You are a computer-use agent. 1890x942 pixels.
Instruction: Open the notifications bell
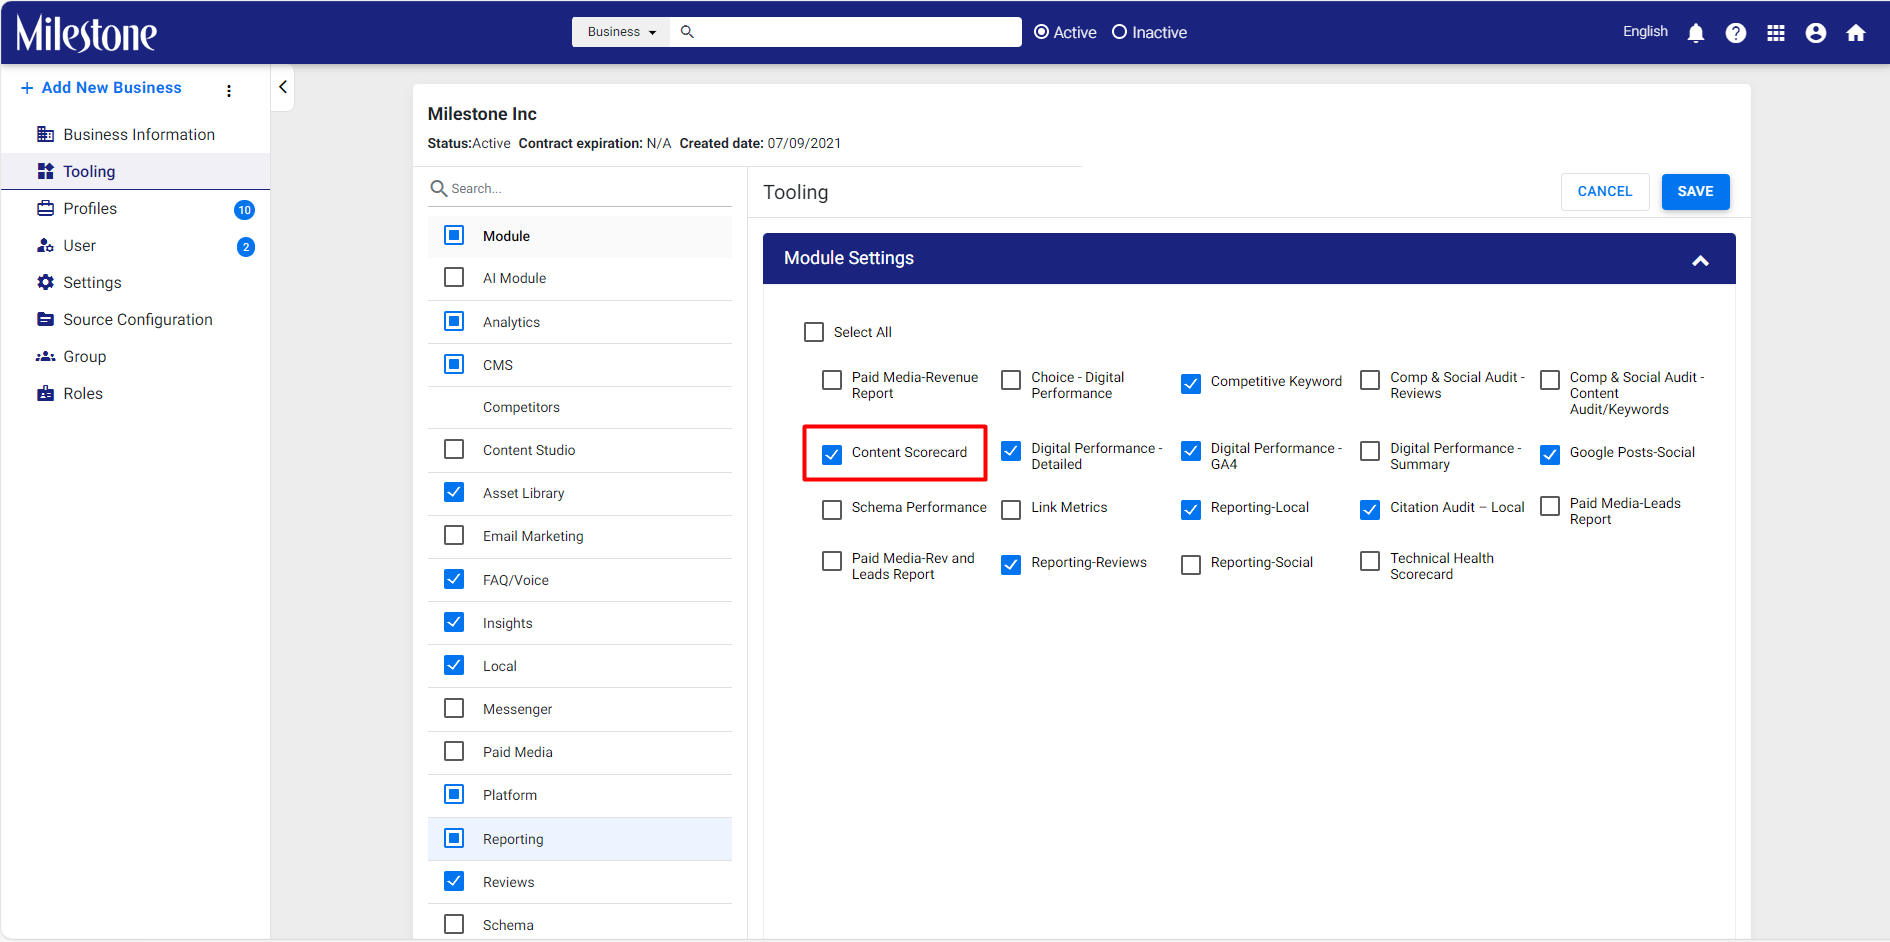1696,33
